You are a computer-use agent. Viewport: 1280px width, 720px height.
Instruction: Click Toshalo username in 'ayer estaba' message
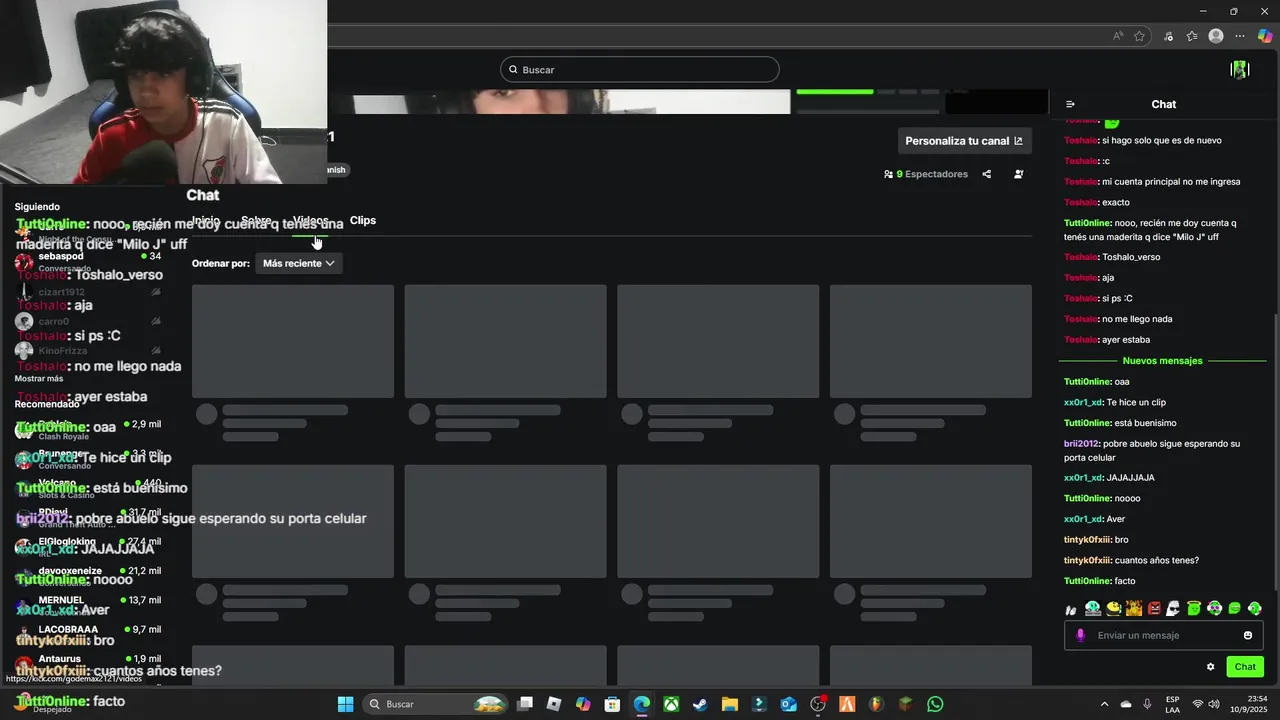[x=1081, y=340]
